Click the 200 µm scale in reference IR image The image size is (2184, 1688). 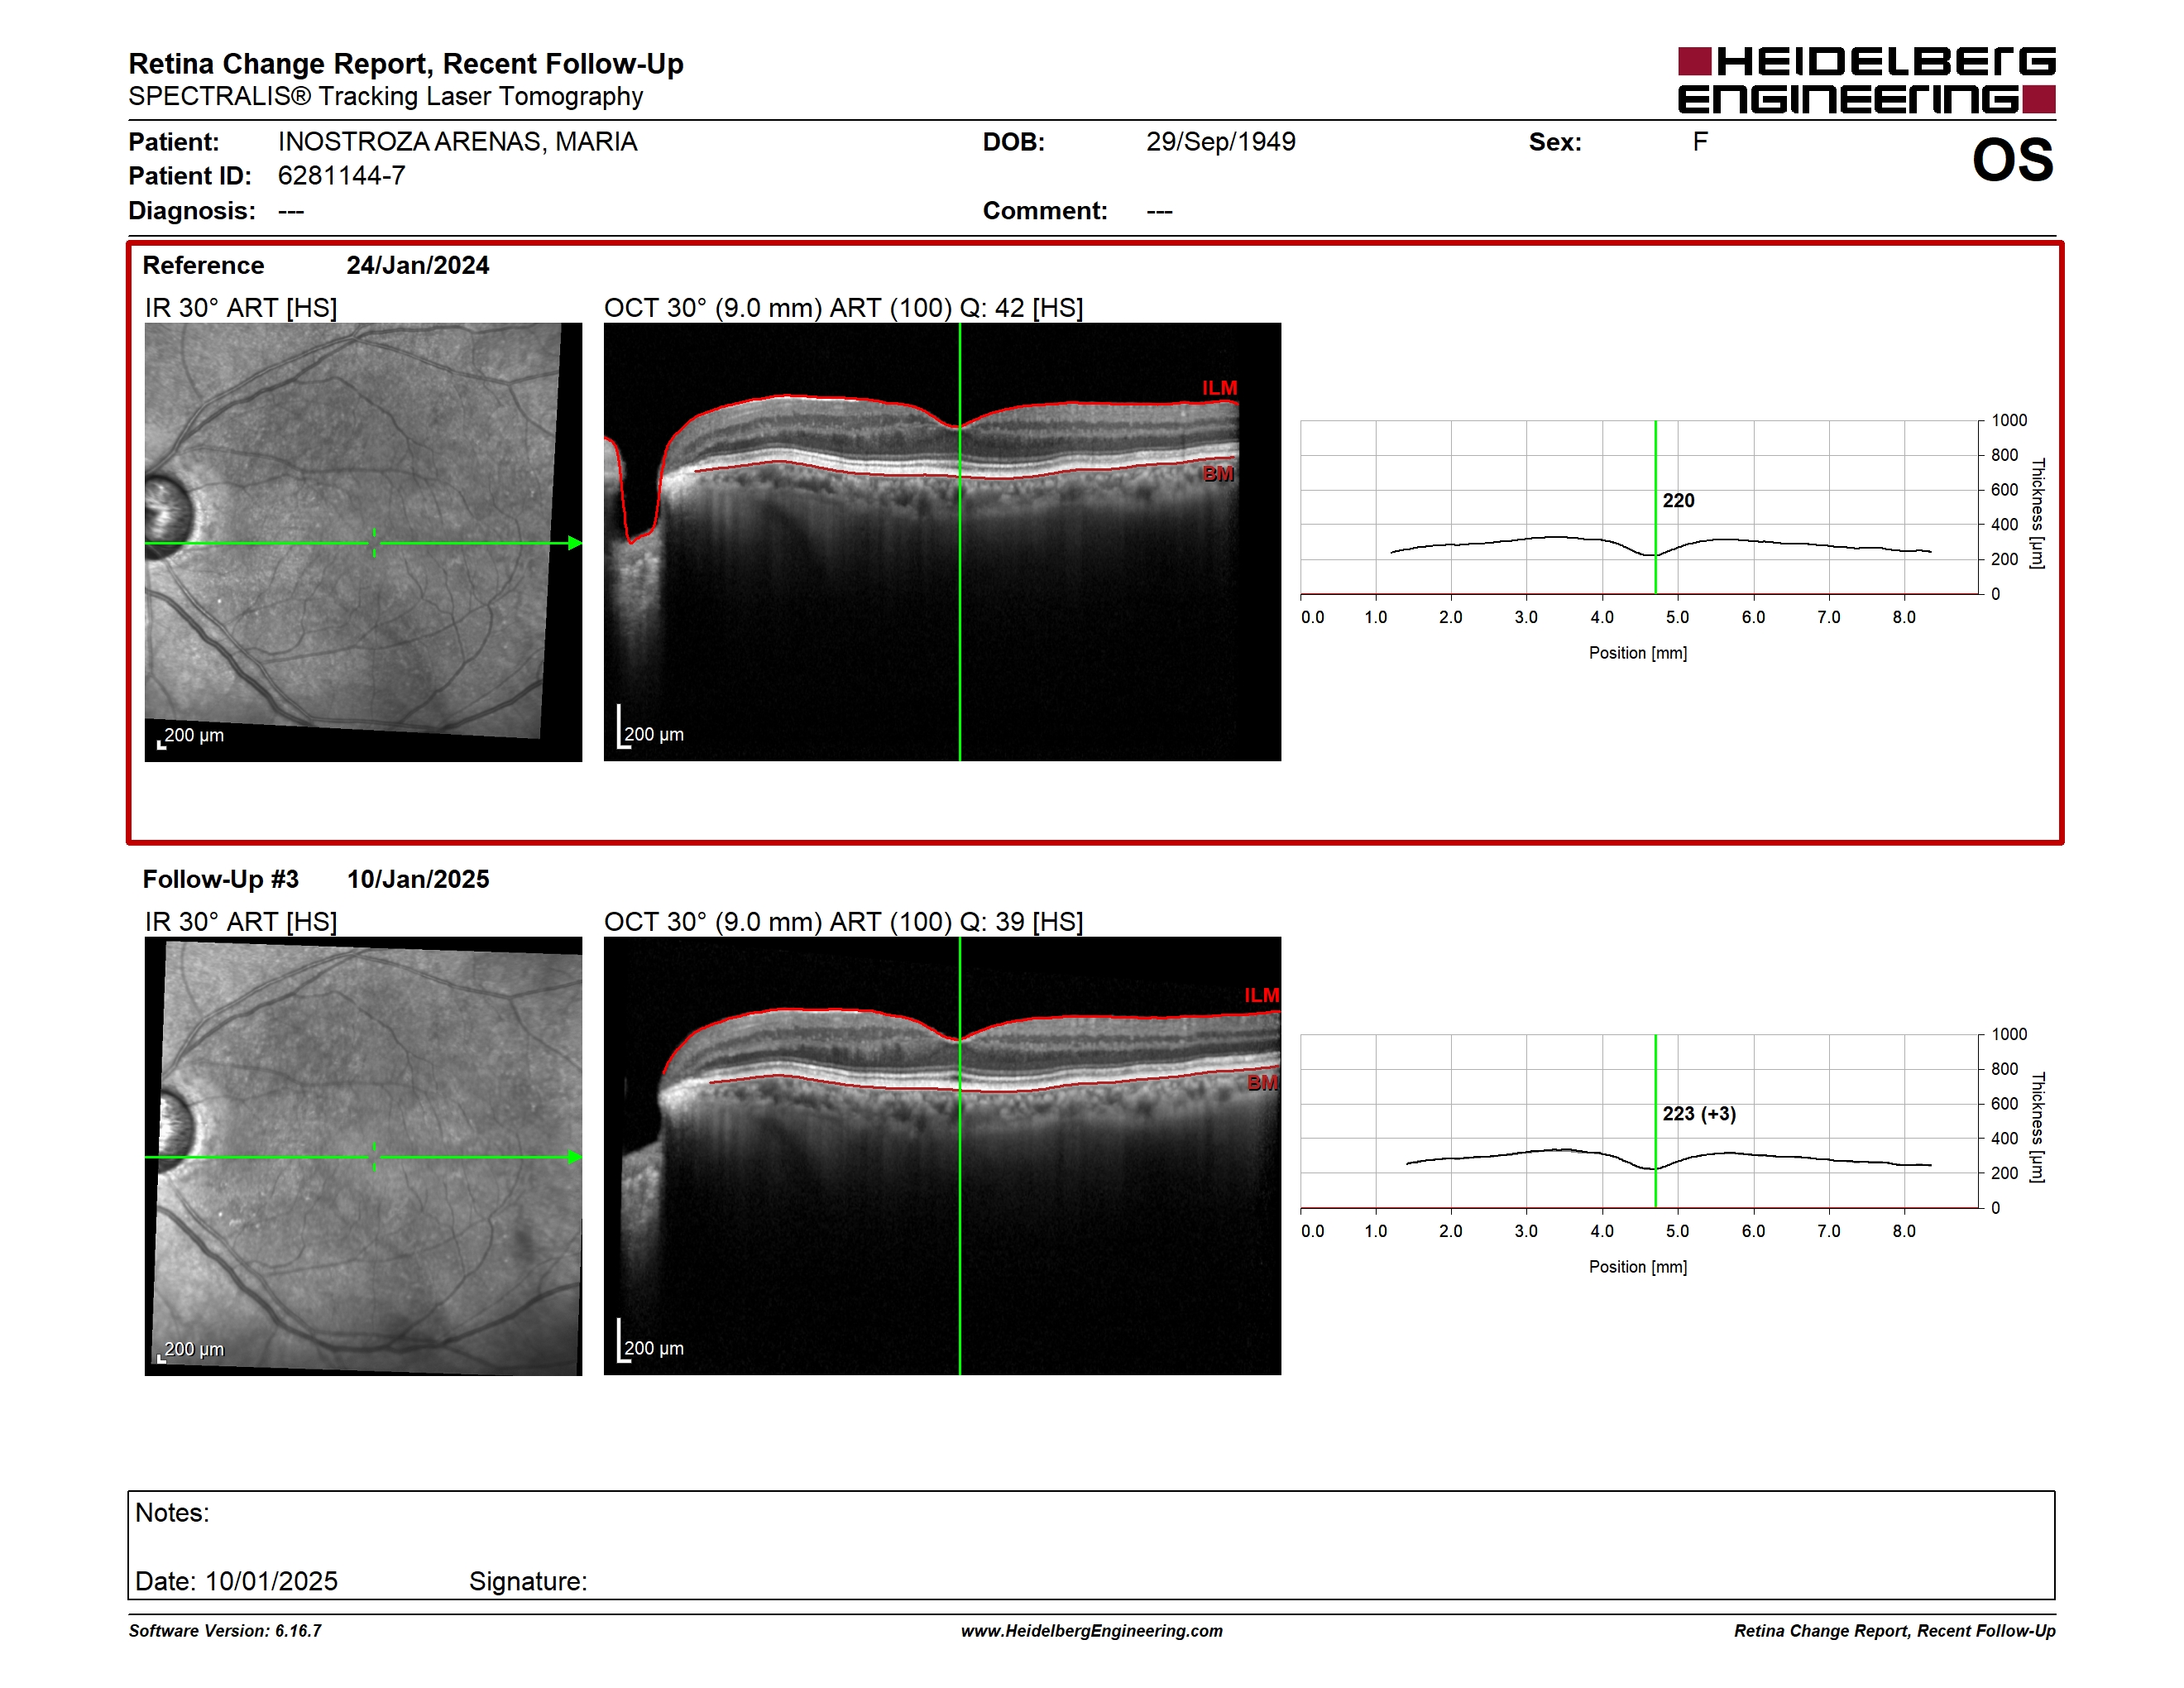tap(191, 737)
